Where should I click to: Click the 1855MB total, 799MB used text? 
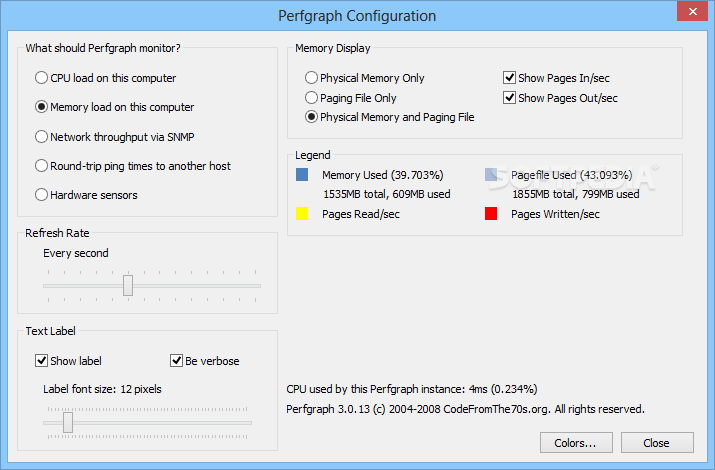click(x=575, y=194)
